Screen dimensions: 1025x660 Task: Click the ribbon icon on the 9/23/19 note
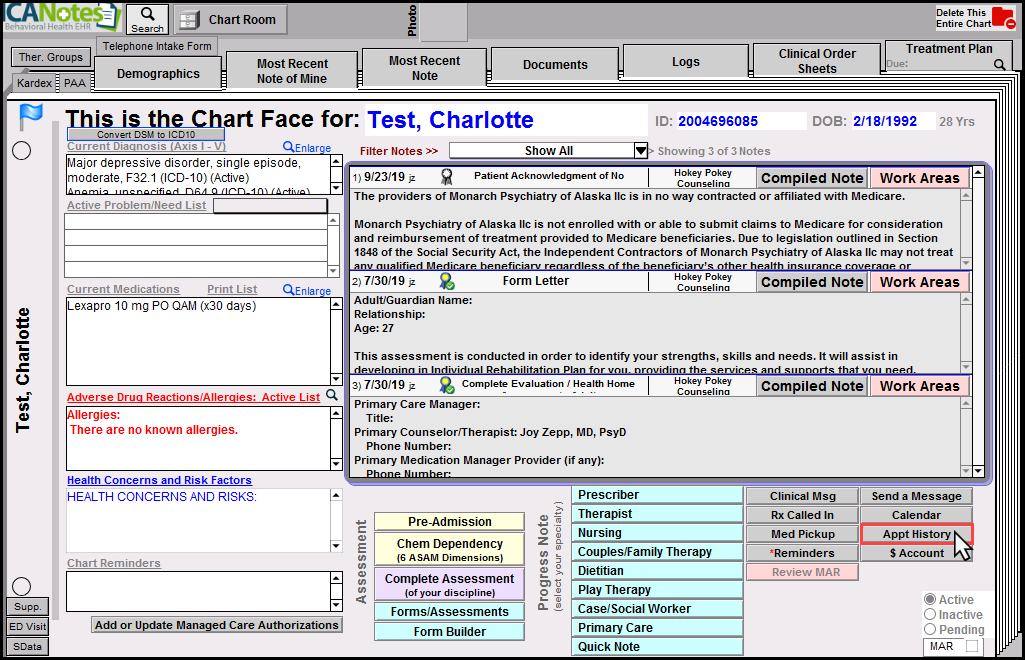[x=446, y=177]
